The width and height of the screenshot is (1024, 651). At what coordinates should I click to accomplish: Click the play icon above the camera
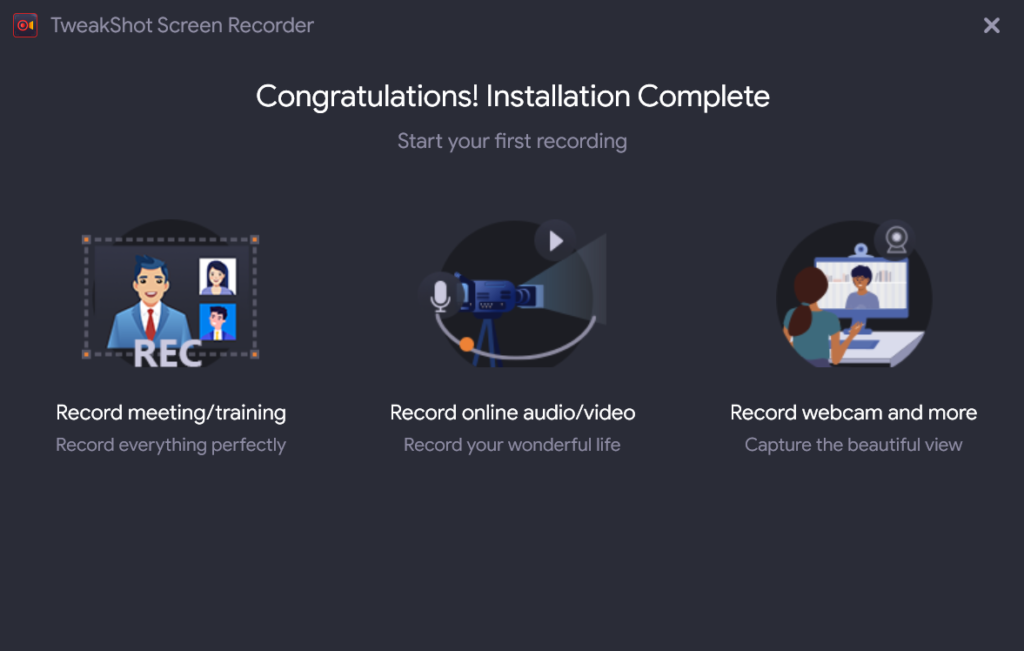(x=555, y=241)
